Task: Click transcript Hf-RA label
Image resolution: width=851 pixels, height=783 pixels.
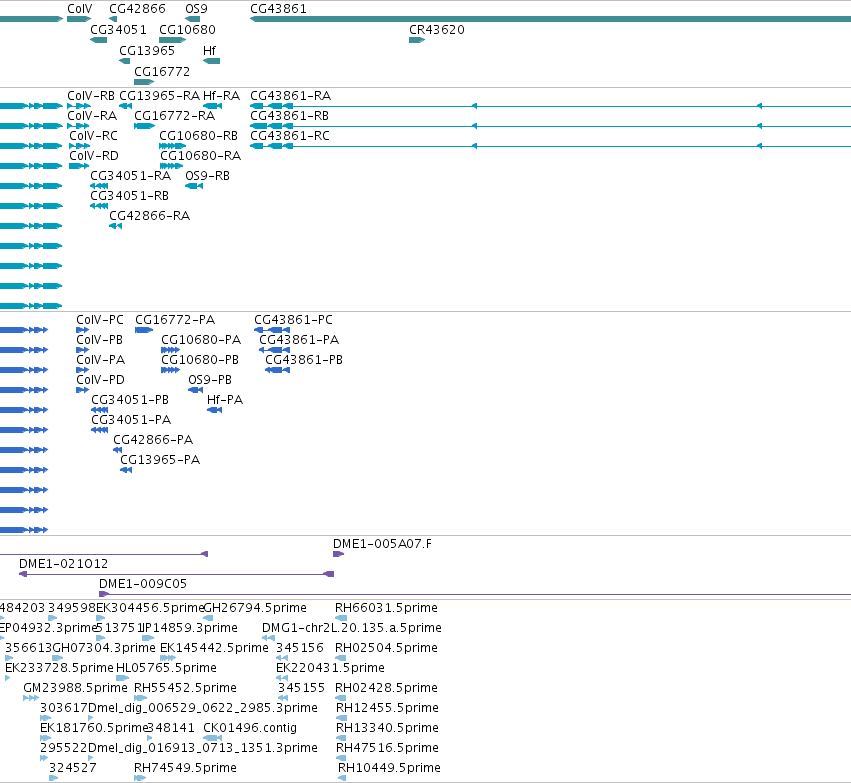Action: coord(221,96)
